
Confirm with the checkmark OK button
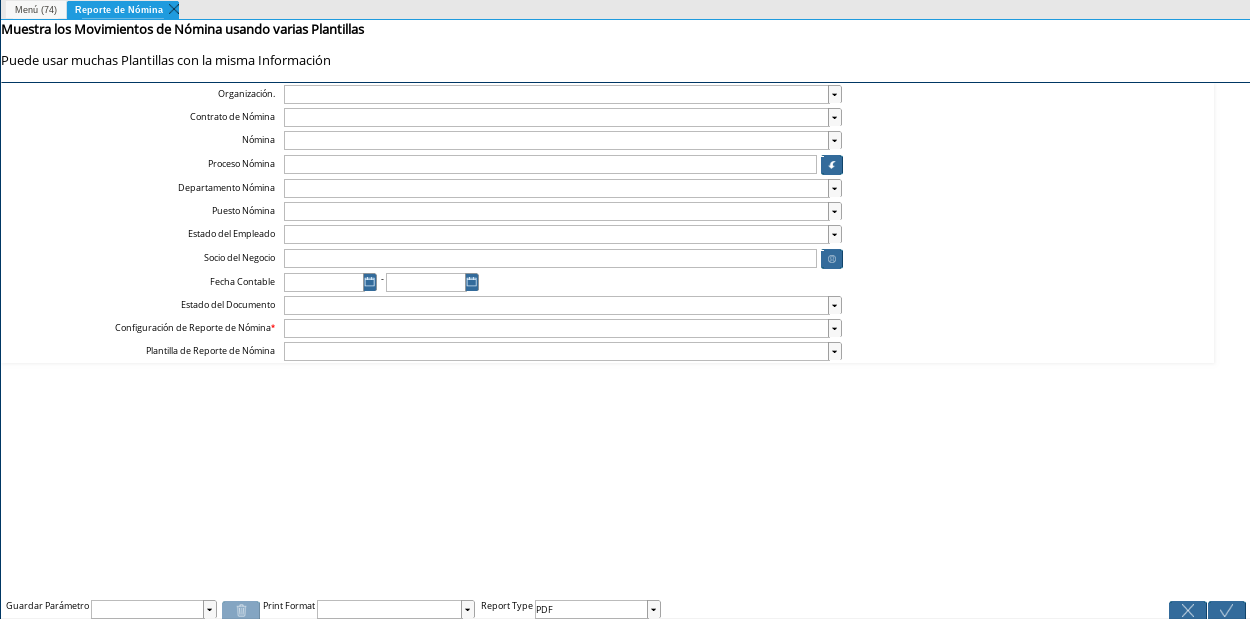(1227, 610)
